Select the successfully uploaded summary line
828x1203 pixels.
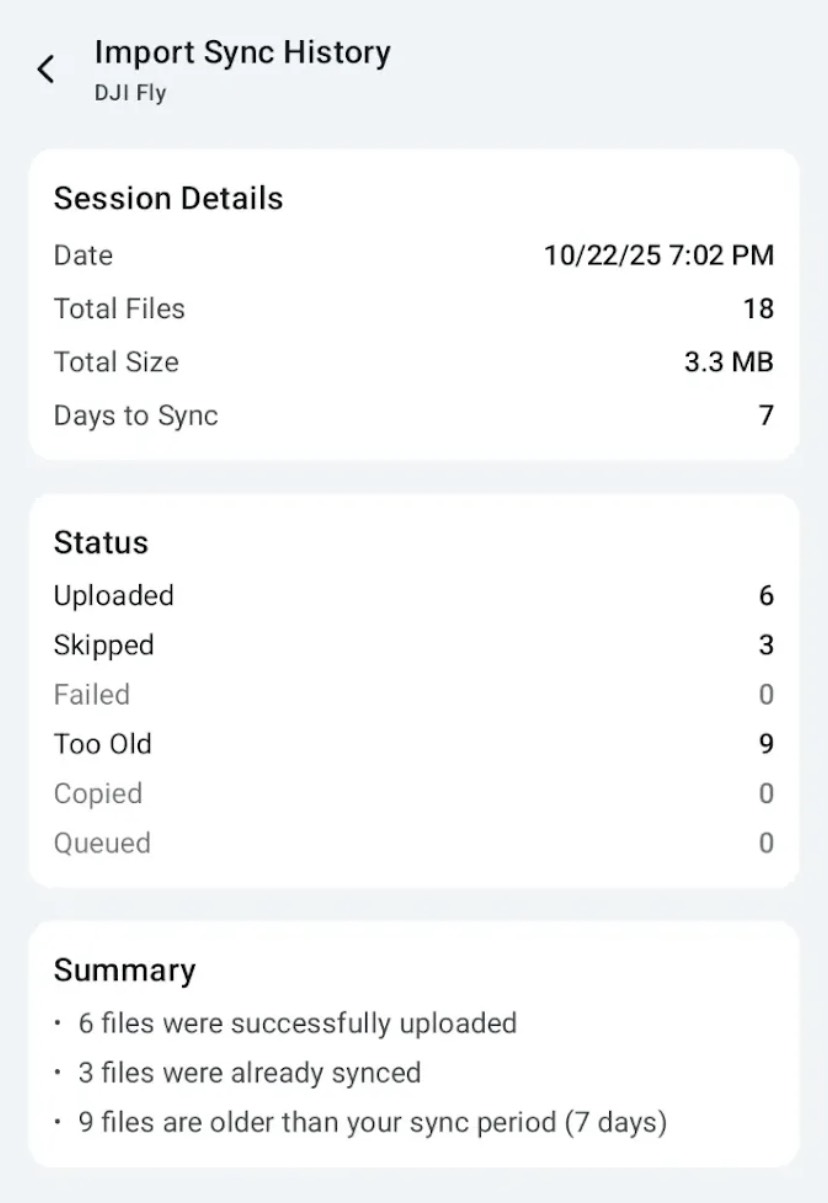(298, 1023)
